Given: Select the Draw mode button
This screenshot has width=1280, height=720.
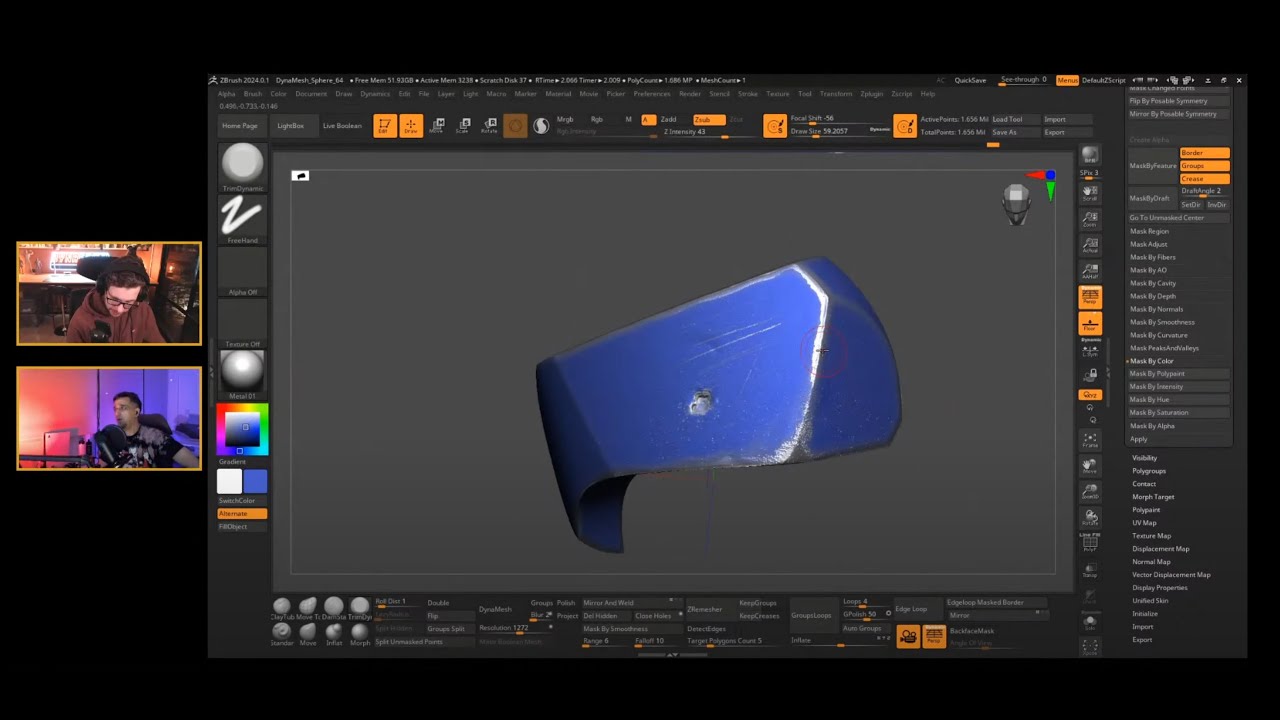Looking at the screenshot, I should click(x=410, y=125).
